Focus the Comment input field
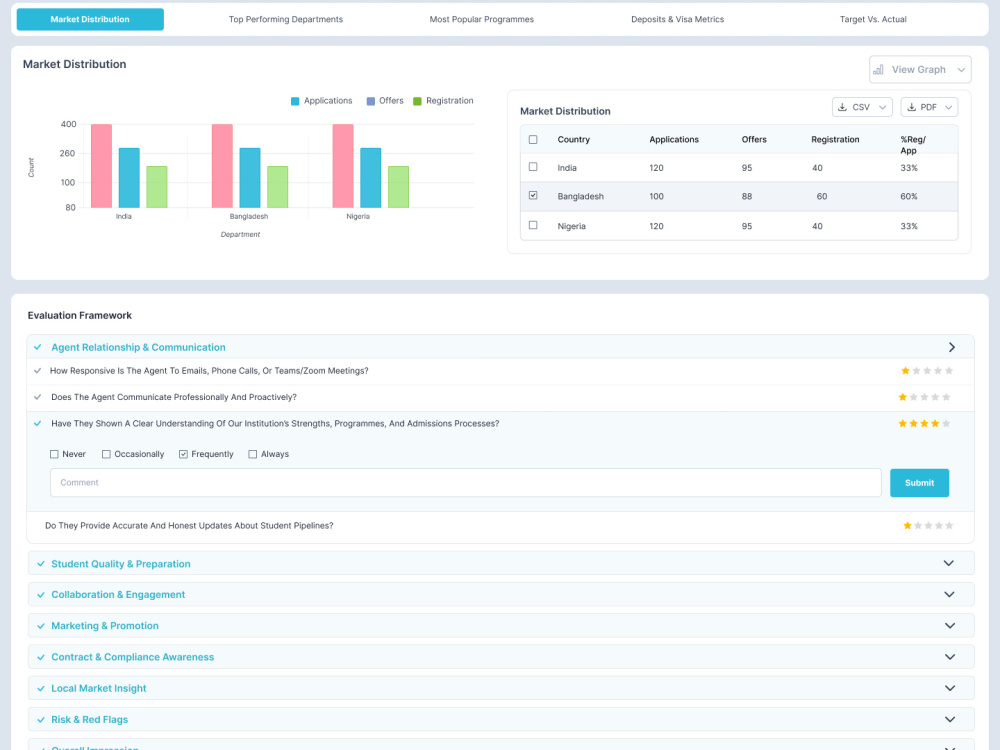The height and width of the screenshot is (750, 1000). coord(466,483)
